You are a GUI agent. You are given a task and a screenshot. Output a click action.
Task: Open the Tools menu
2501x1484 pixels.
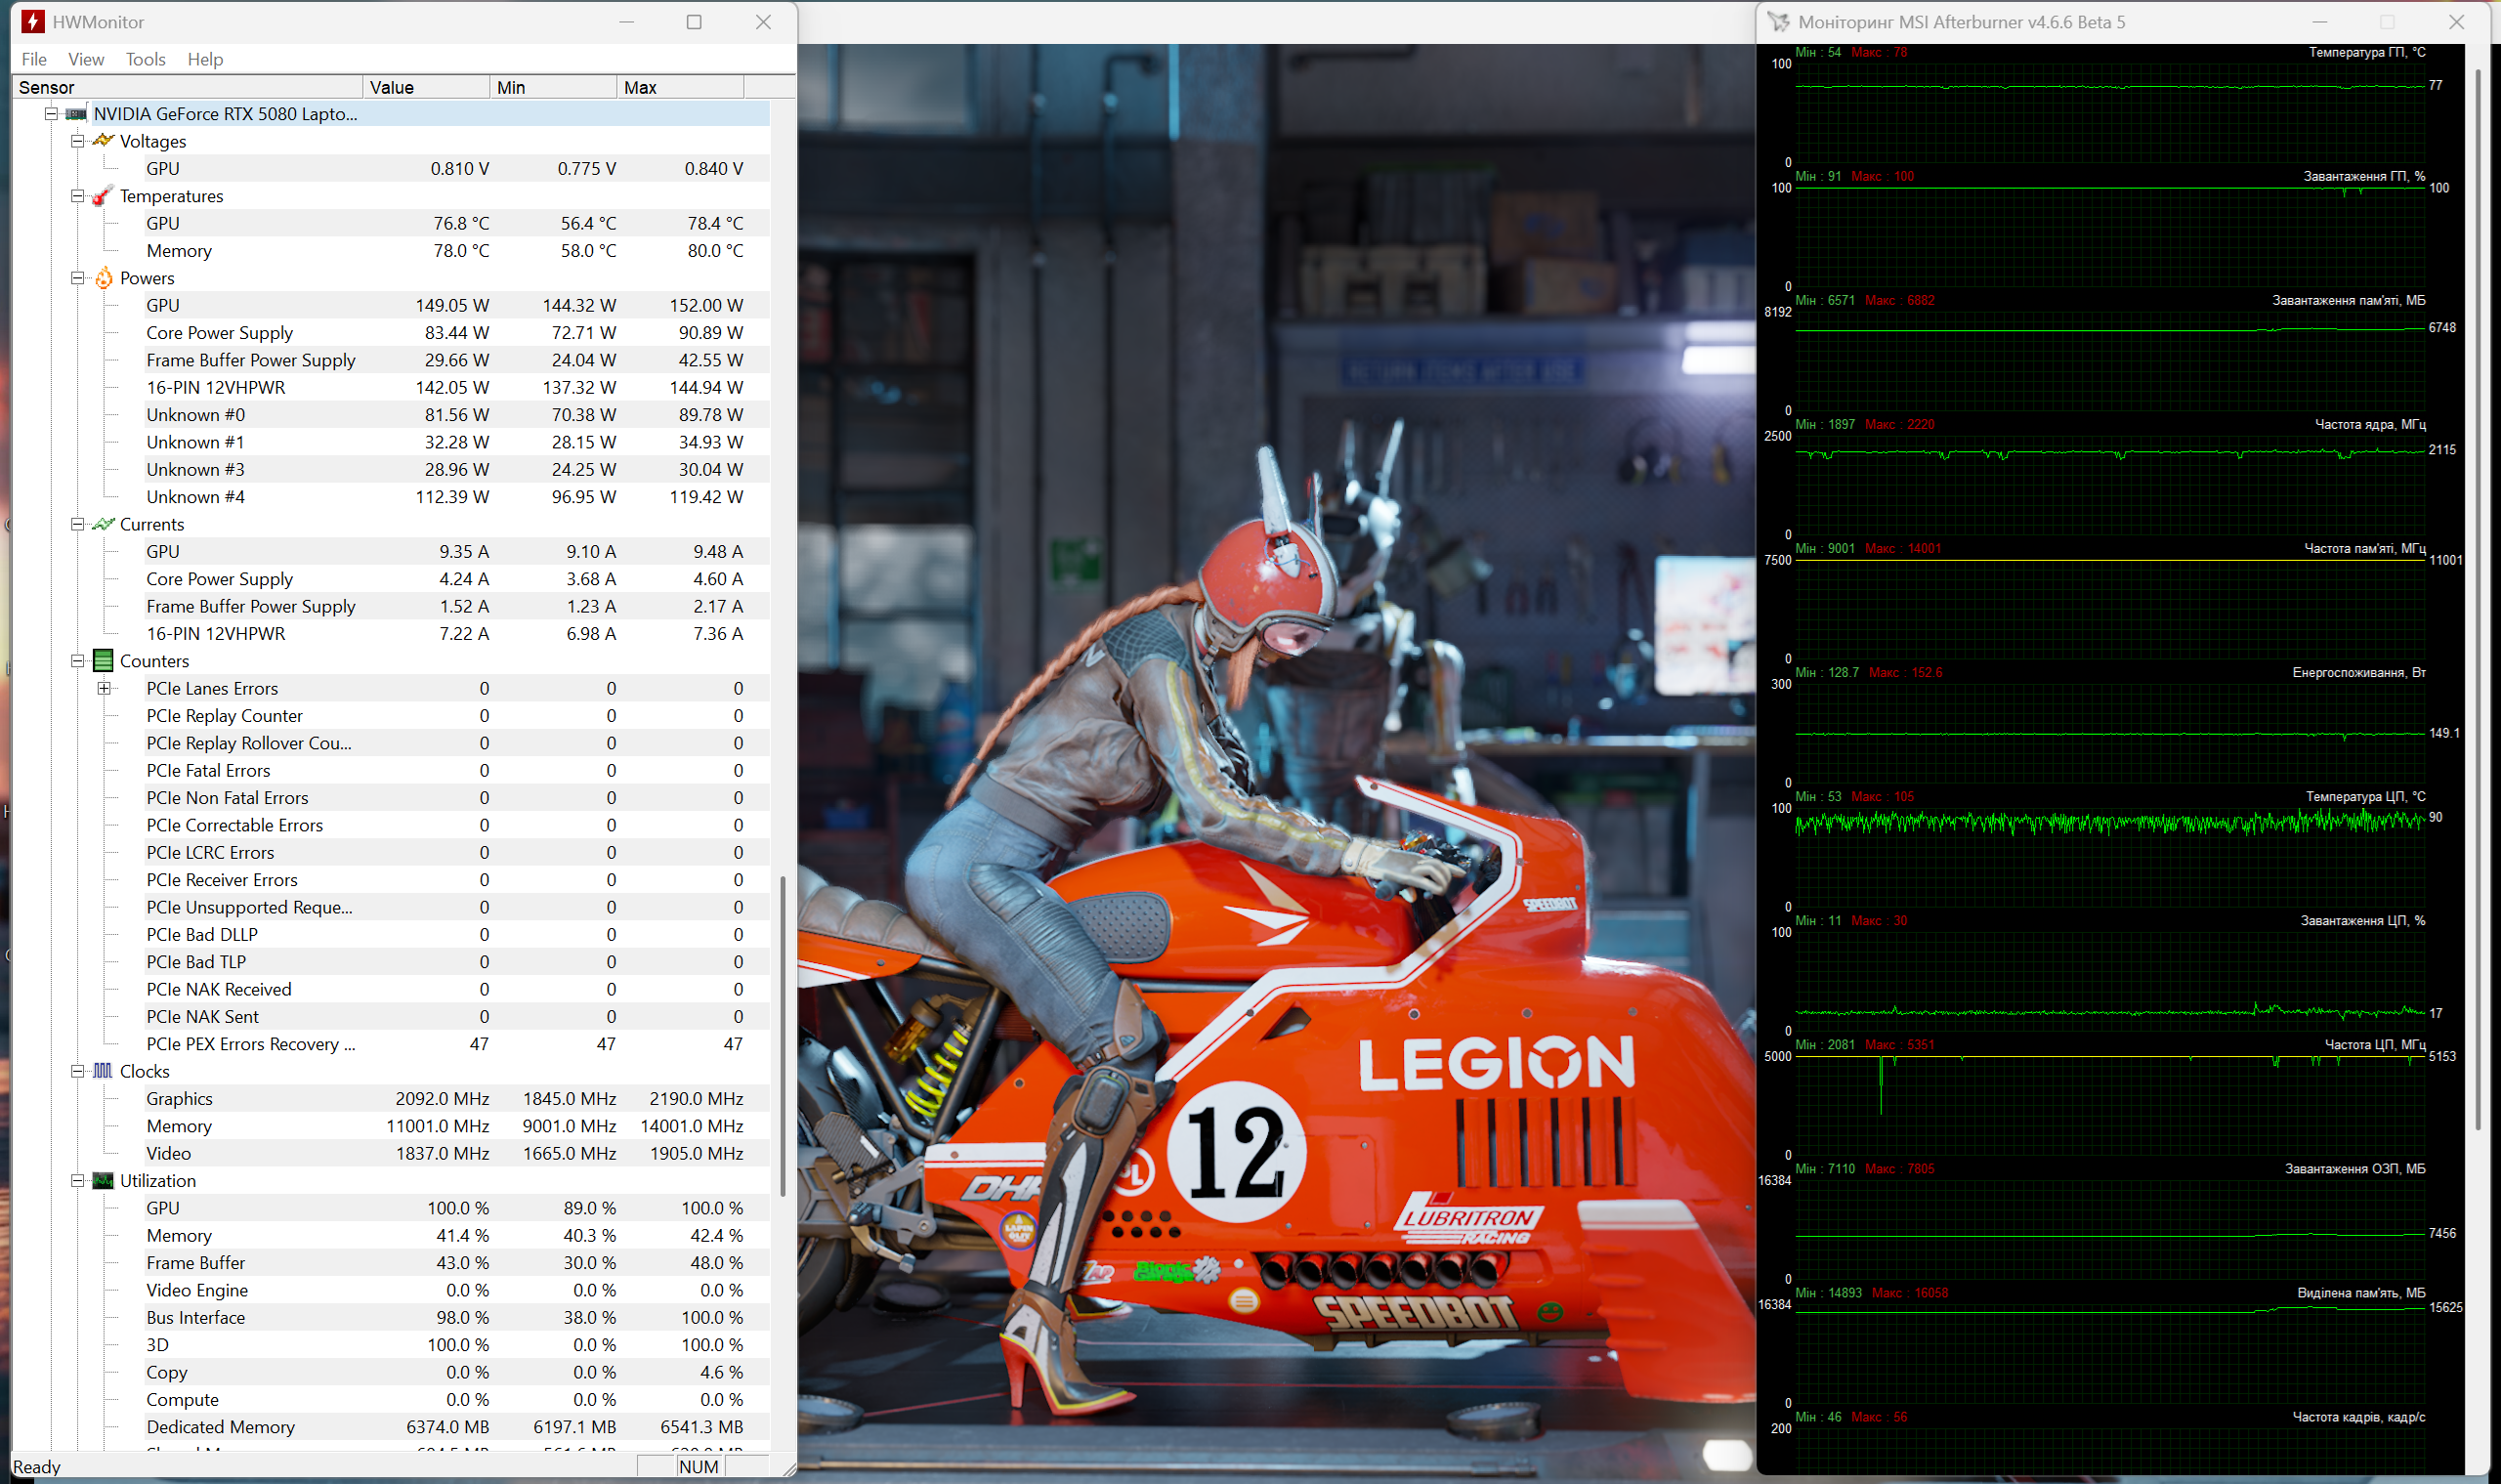145,59
